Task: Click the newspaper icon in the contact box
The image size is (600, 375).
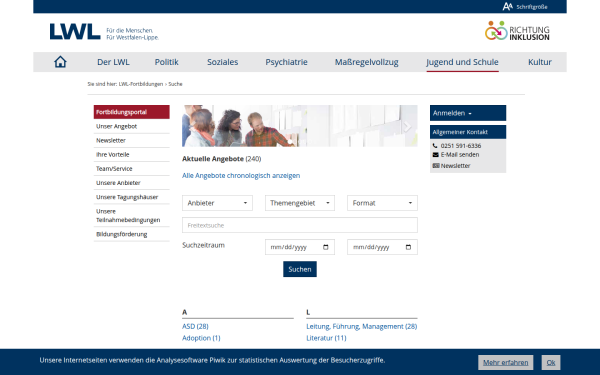Action: click(x=436, y=166)
